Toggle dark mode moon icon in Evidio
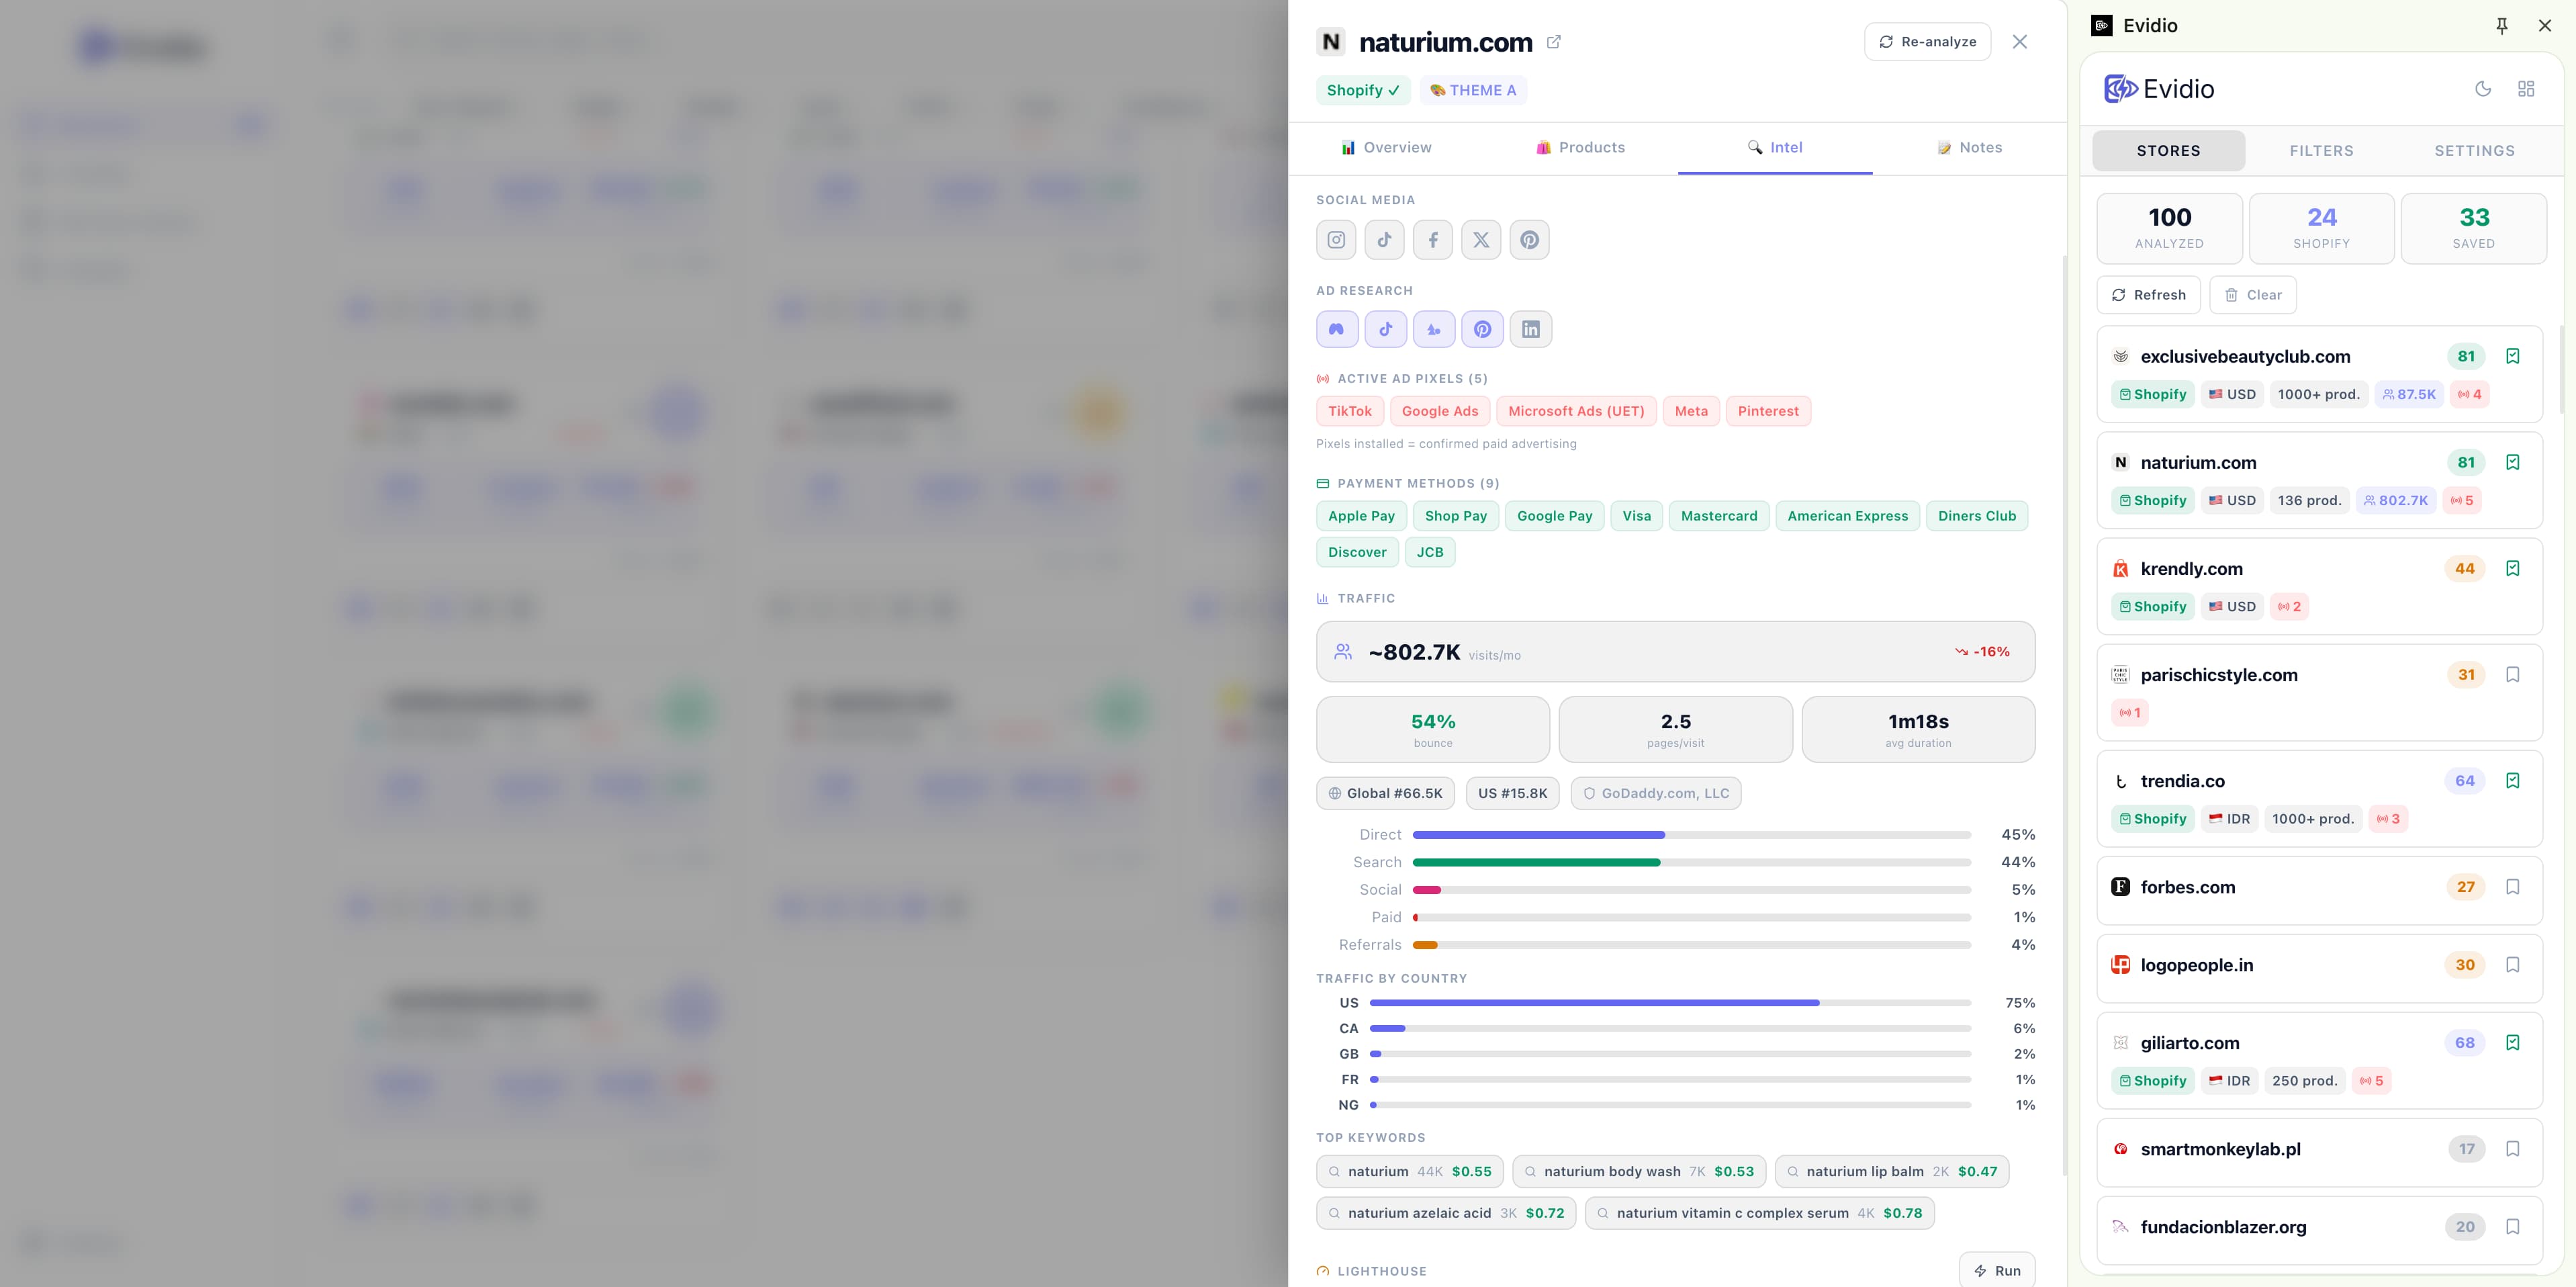This screenshot has width=2576, height=1287. (x=2483, y=89)
